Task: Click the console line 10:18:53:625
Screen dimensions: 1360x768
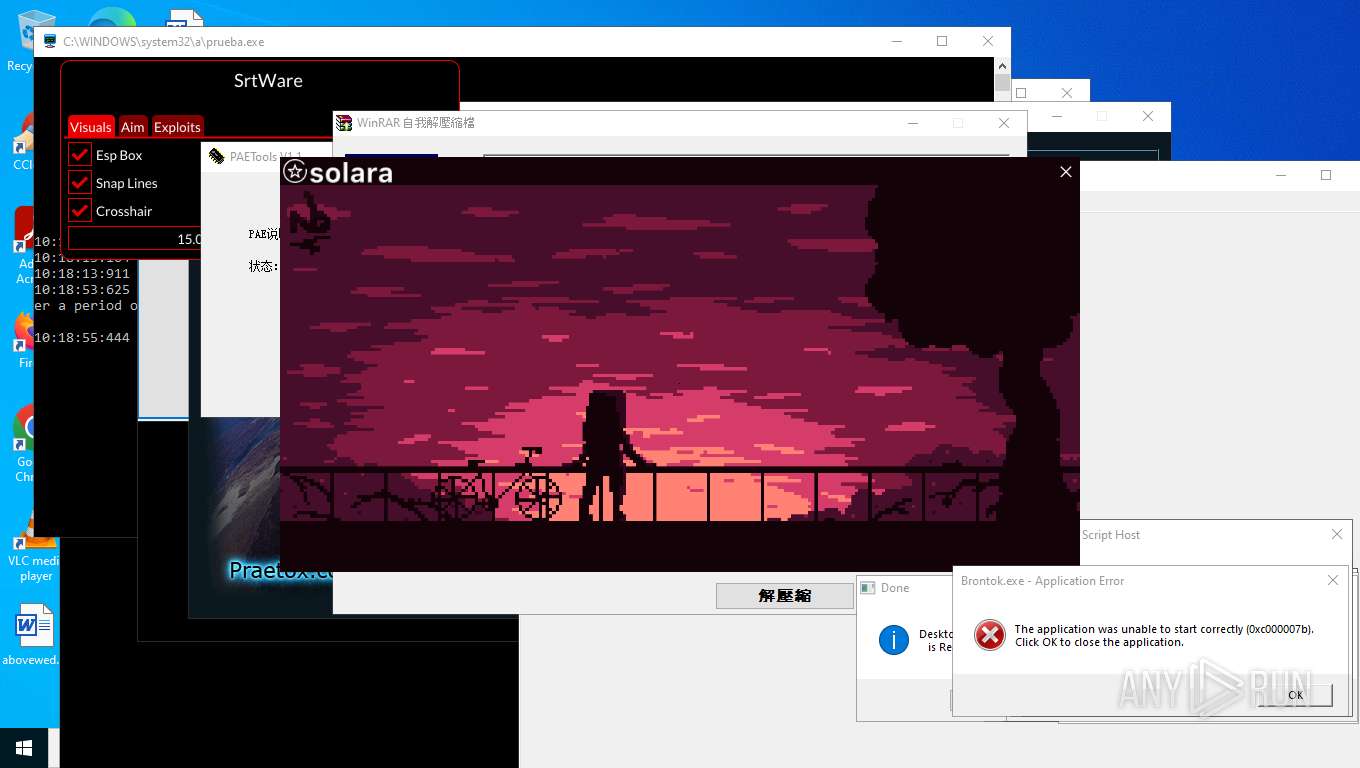Action: coord(82,290)
